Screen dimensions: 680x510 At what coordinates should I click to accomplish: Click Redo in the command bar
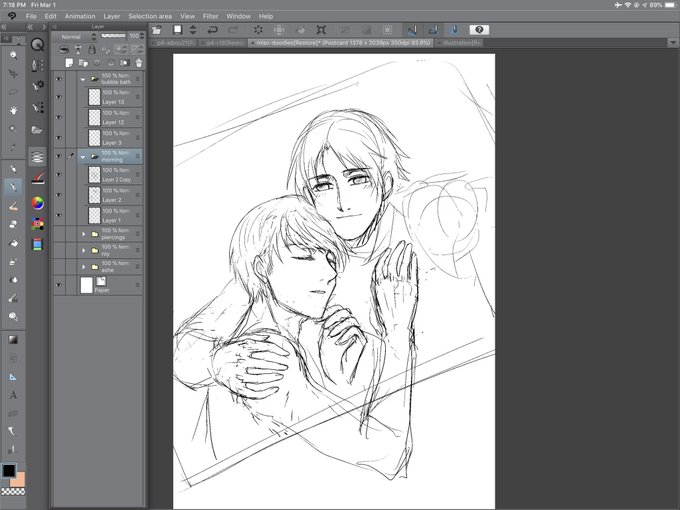pos(233,29)
